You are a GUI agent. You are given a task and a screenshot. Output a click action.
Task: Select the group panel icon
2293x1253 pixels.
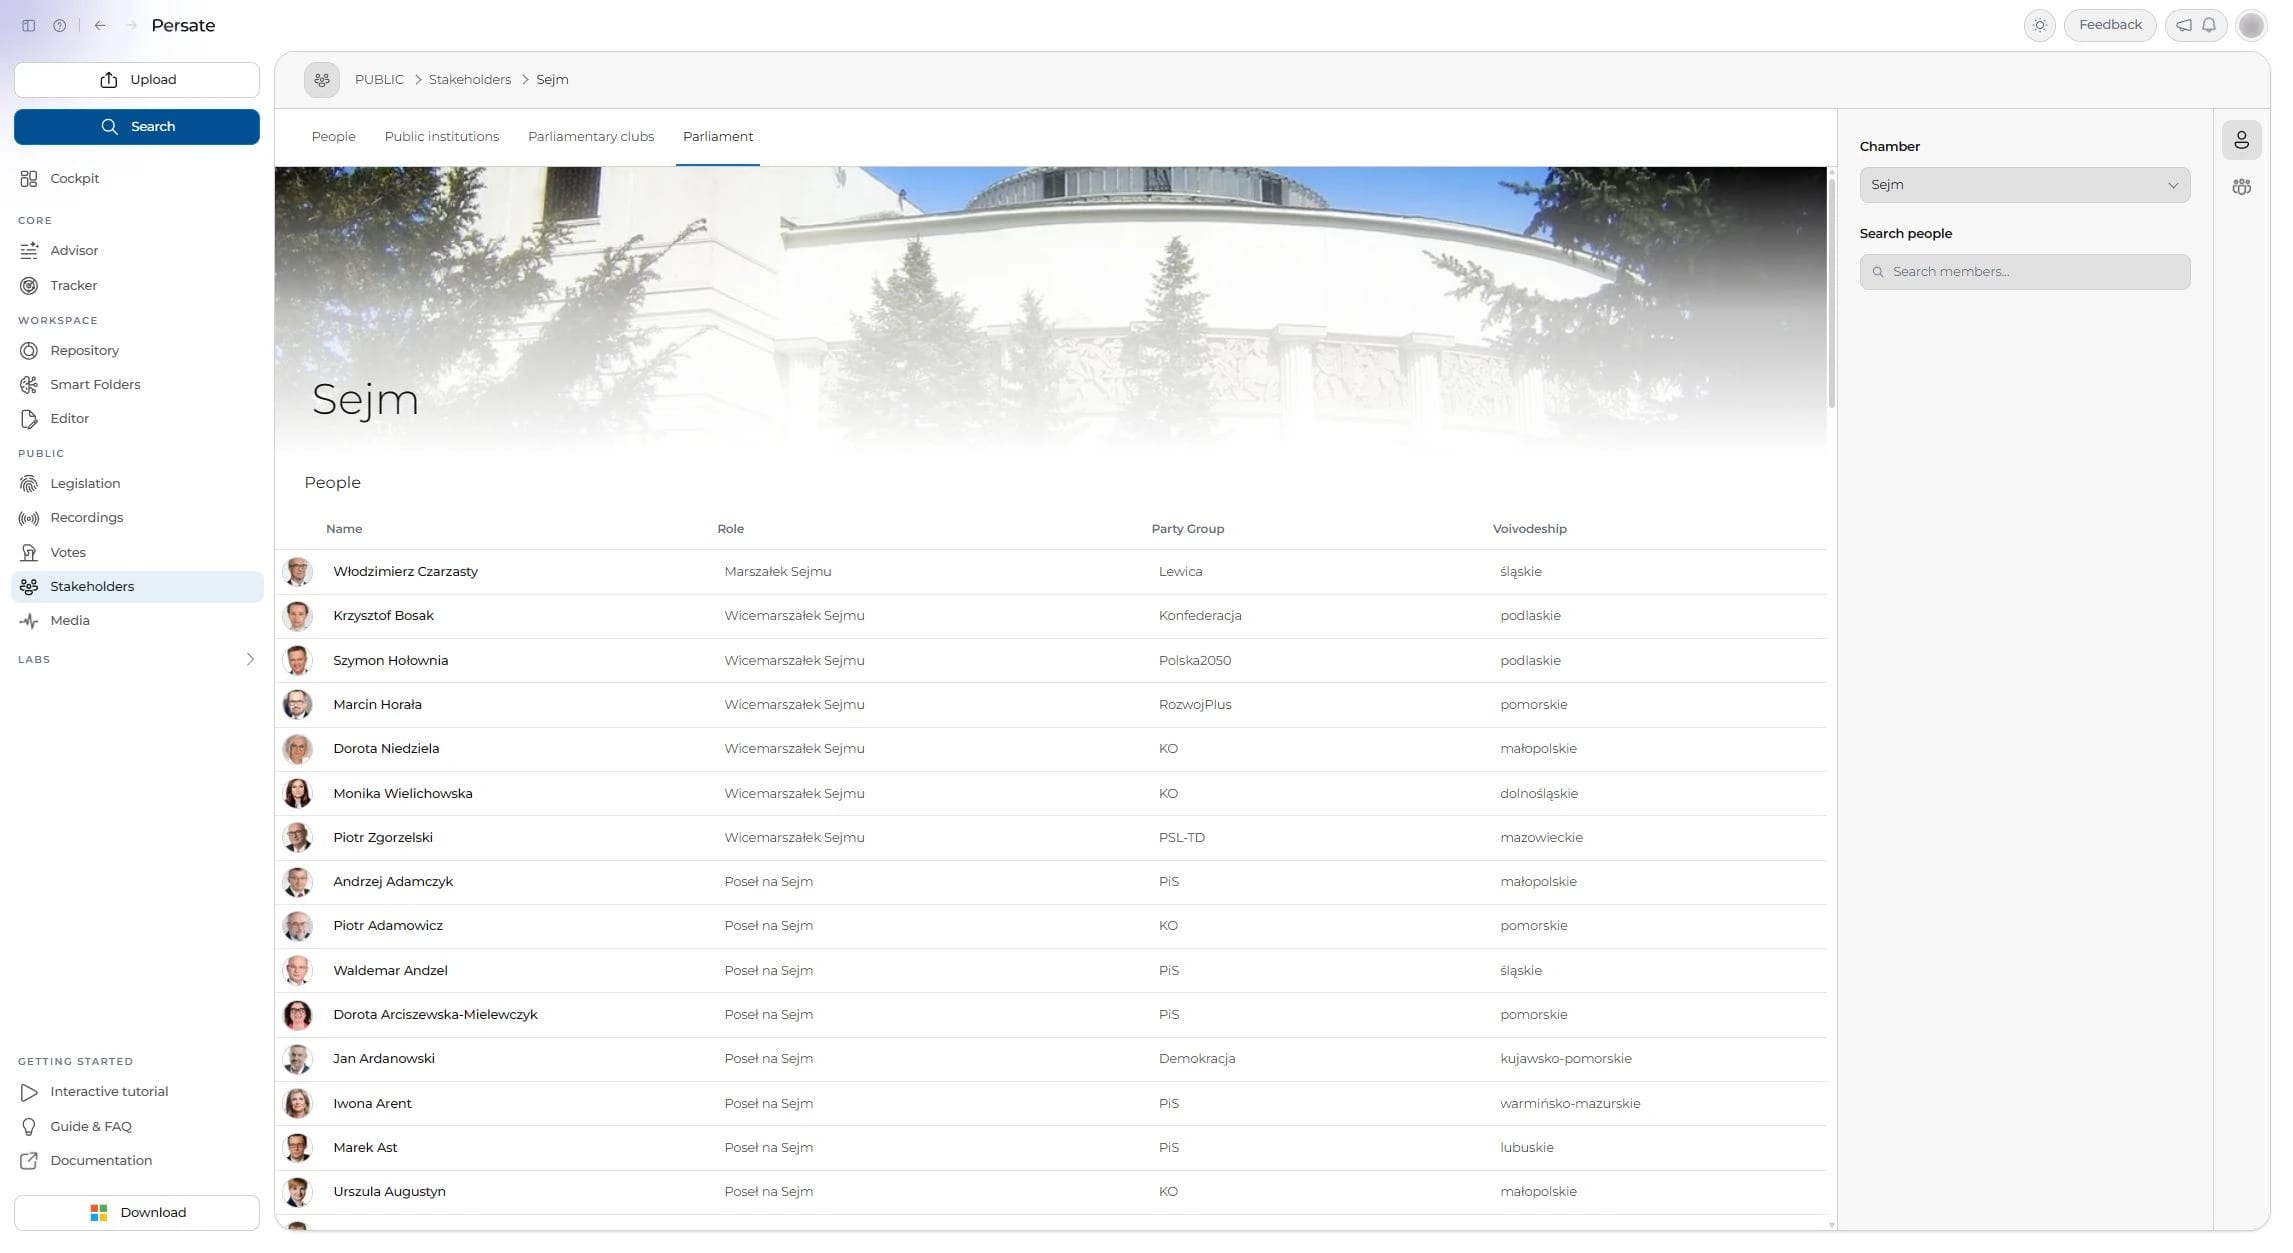pyautogui.click(x=2242, y=187)
